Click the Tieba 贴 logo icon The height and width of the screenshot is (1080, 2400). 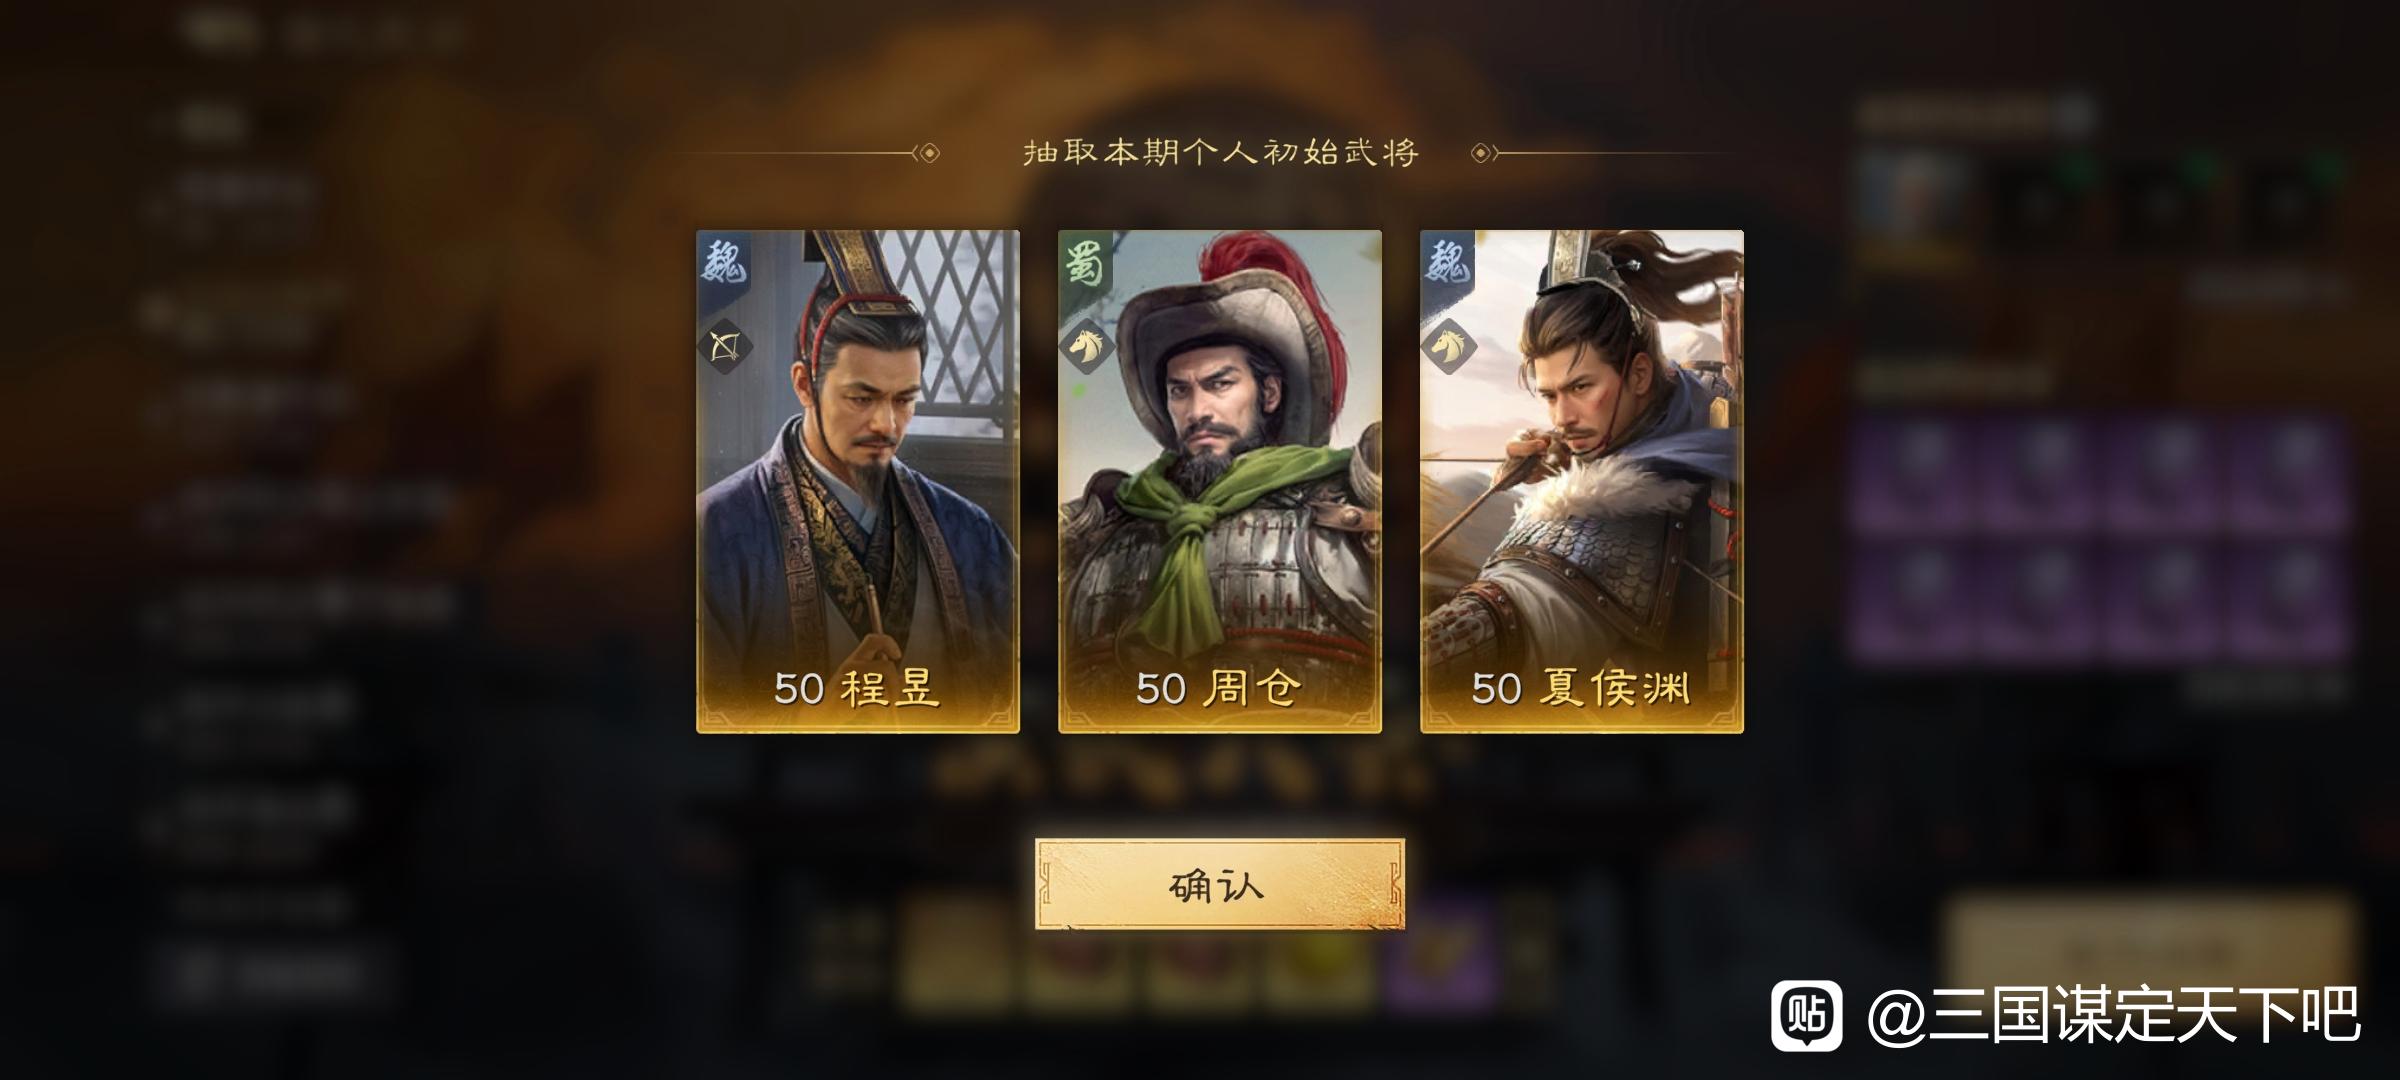pos(1806,1016)
